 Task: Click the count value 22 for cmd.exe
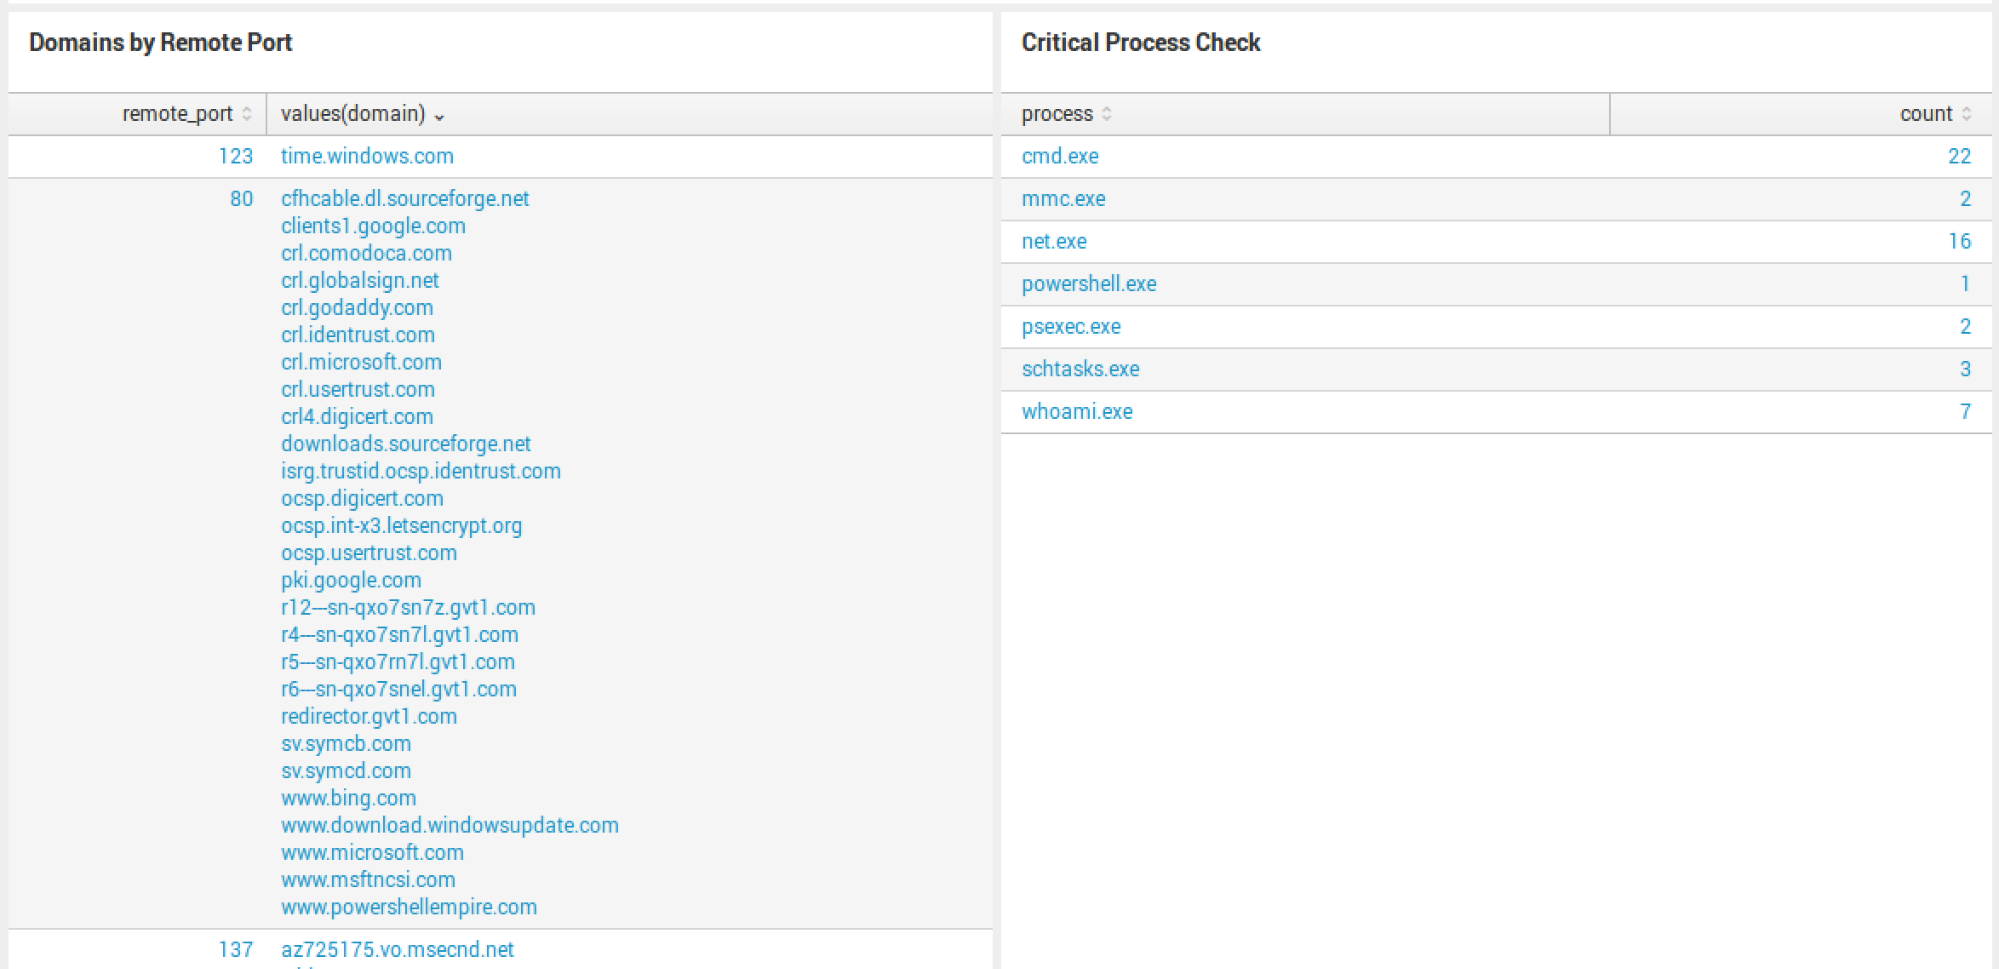tap(1959, 156)
